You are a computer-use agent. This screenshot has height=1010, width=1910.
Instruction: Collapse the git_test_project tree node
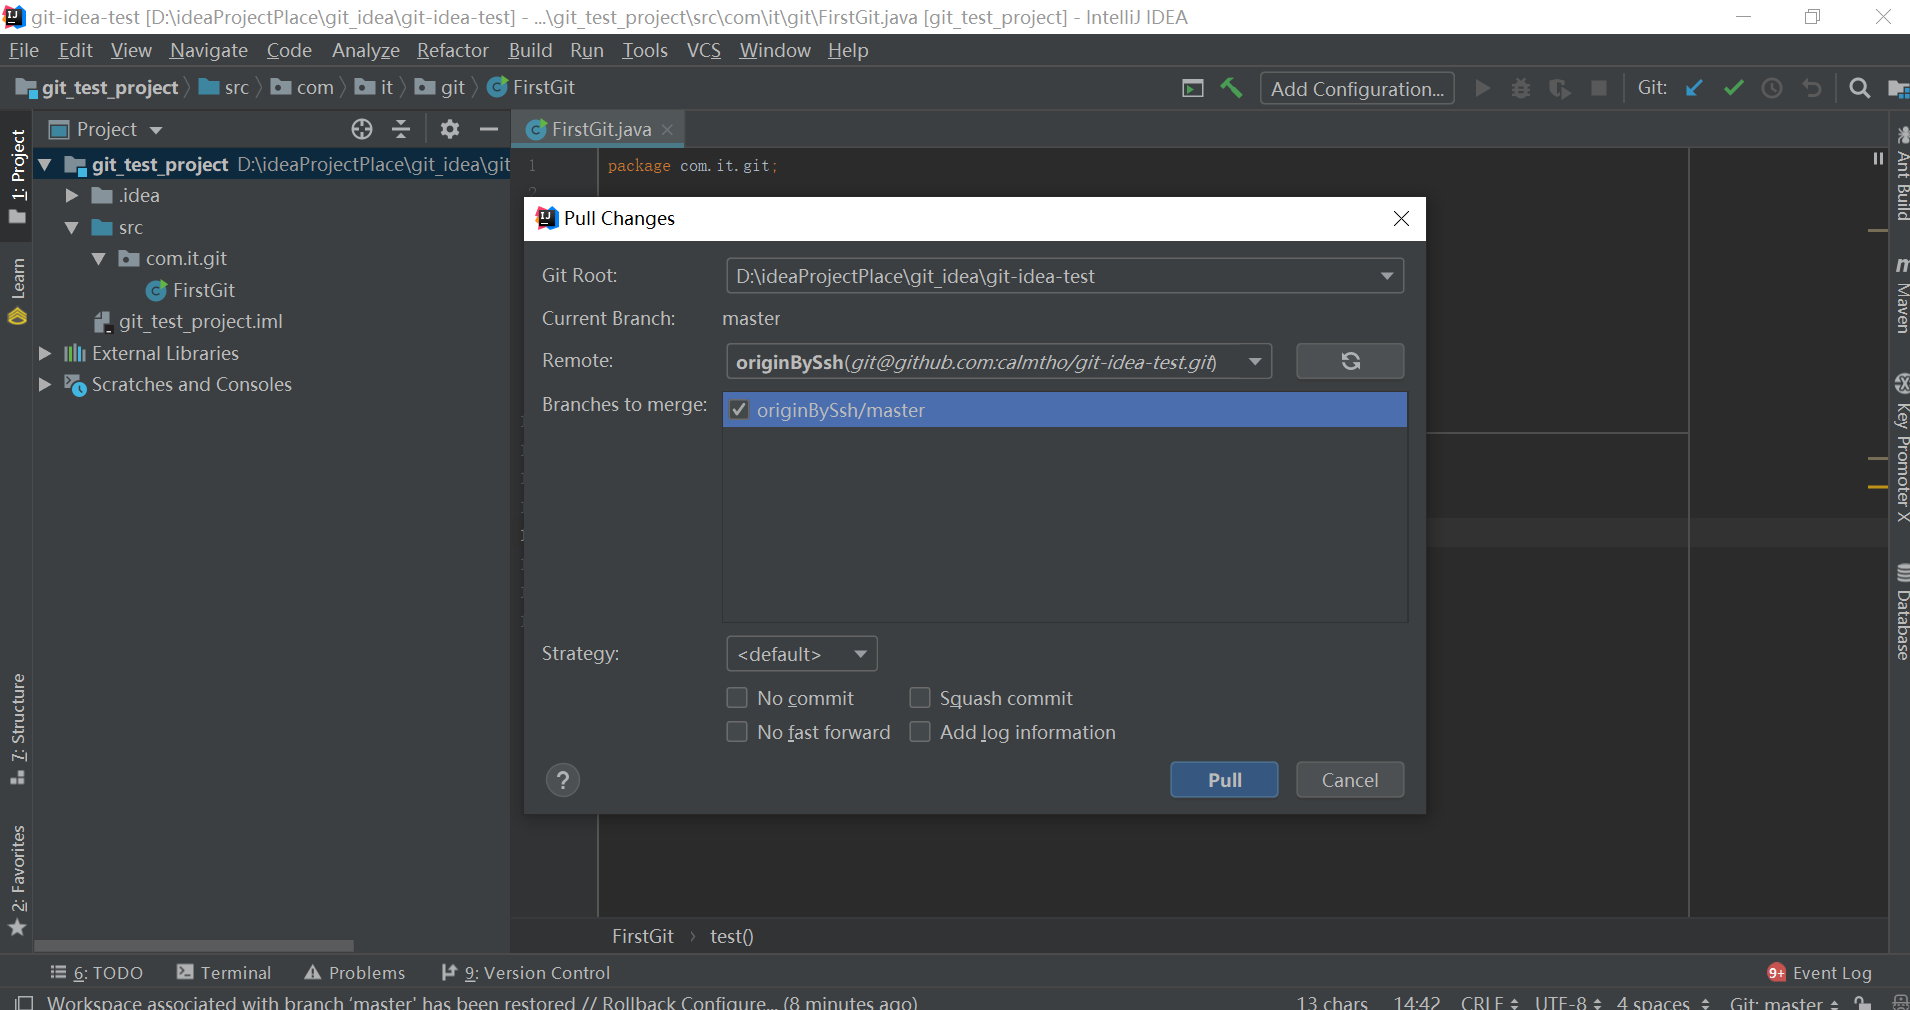click(45, 164)
